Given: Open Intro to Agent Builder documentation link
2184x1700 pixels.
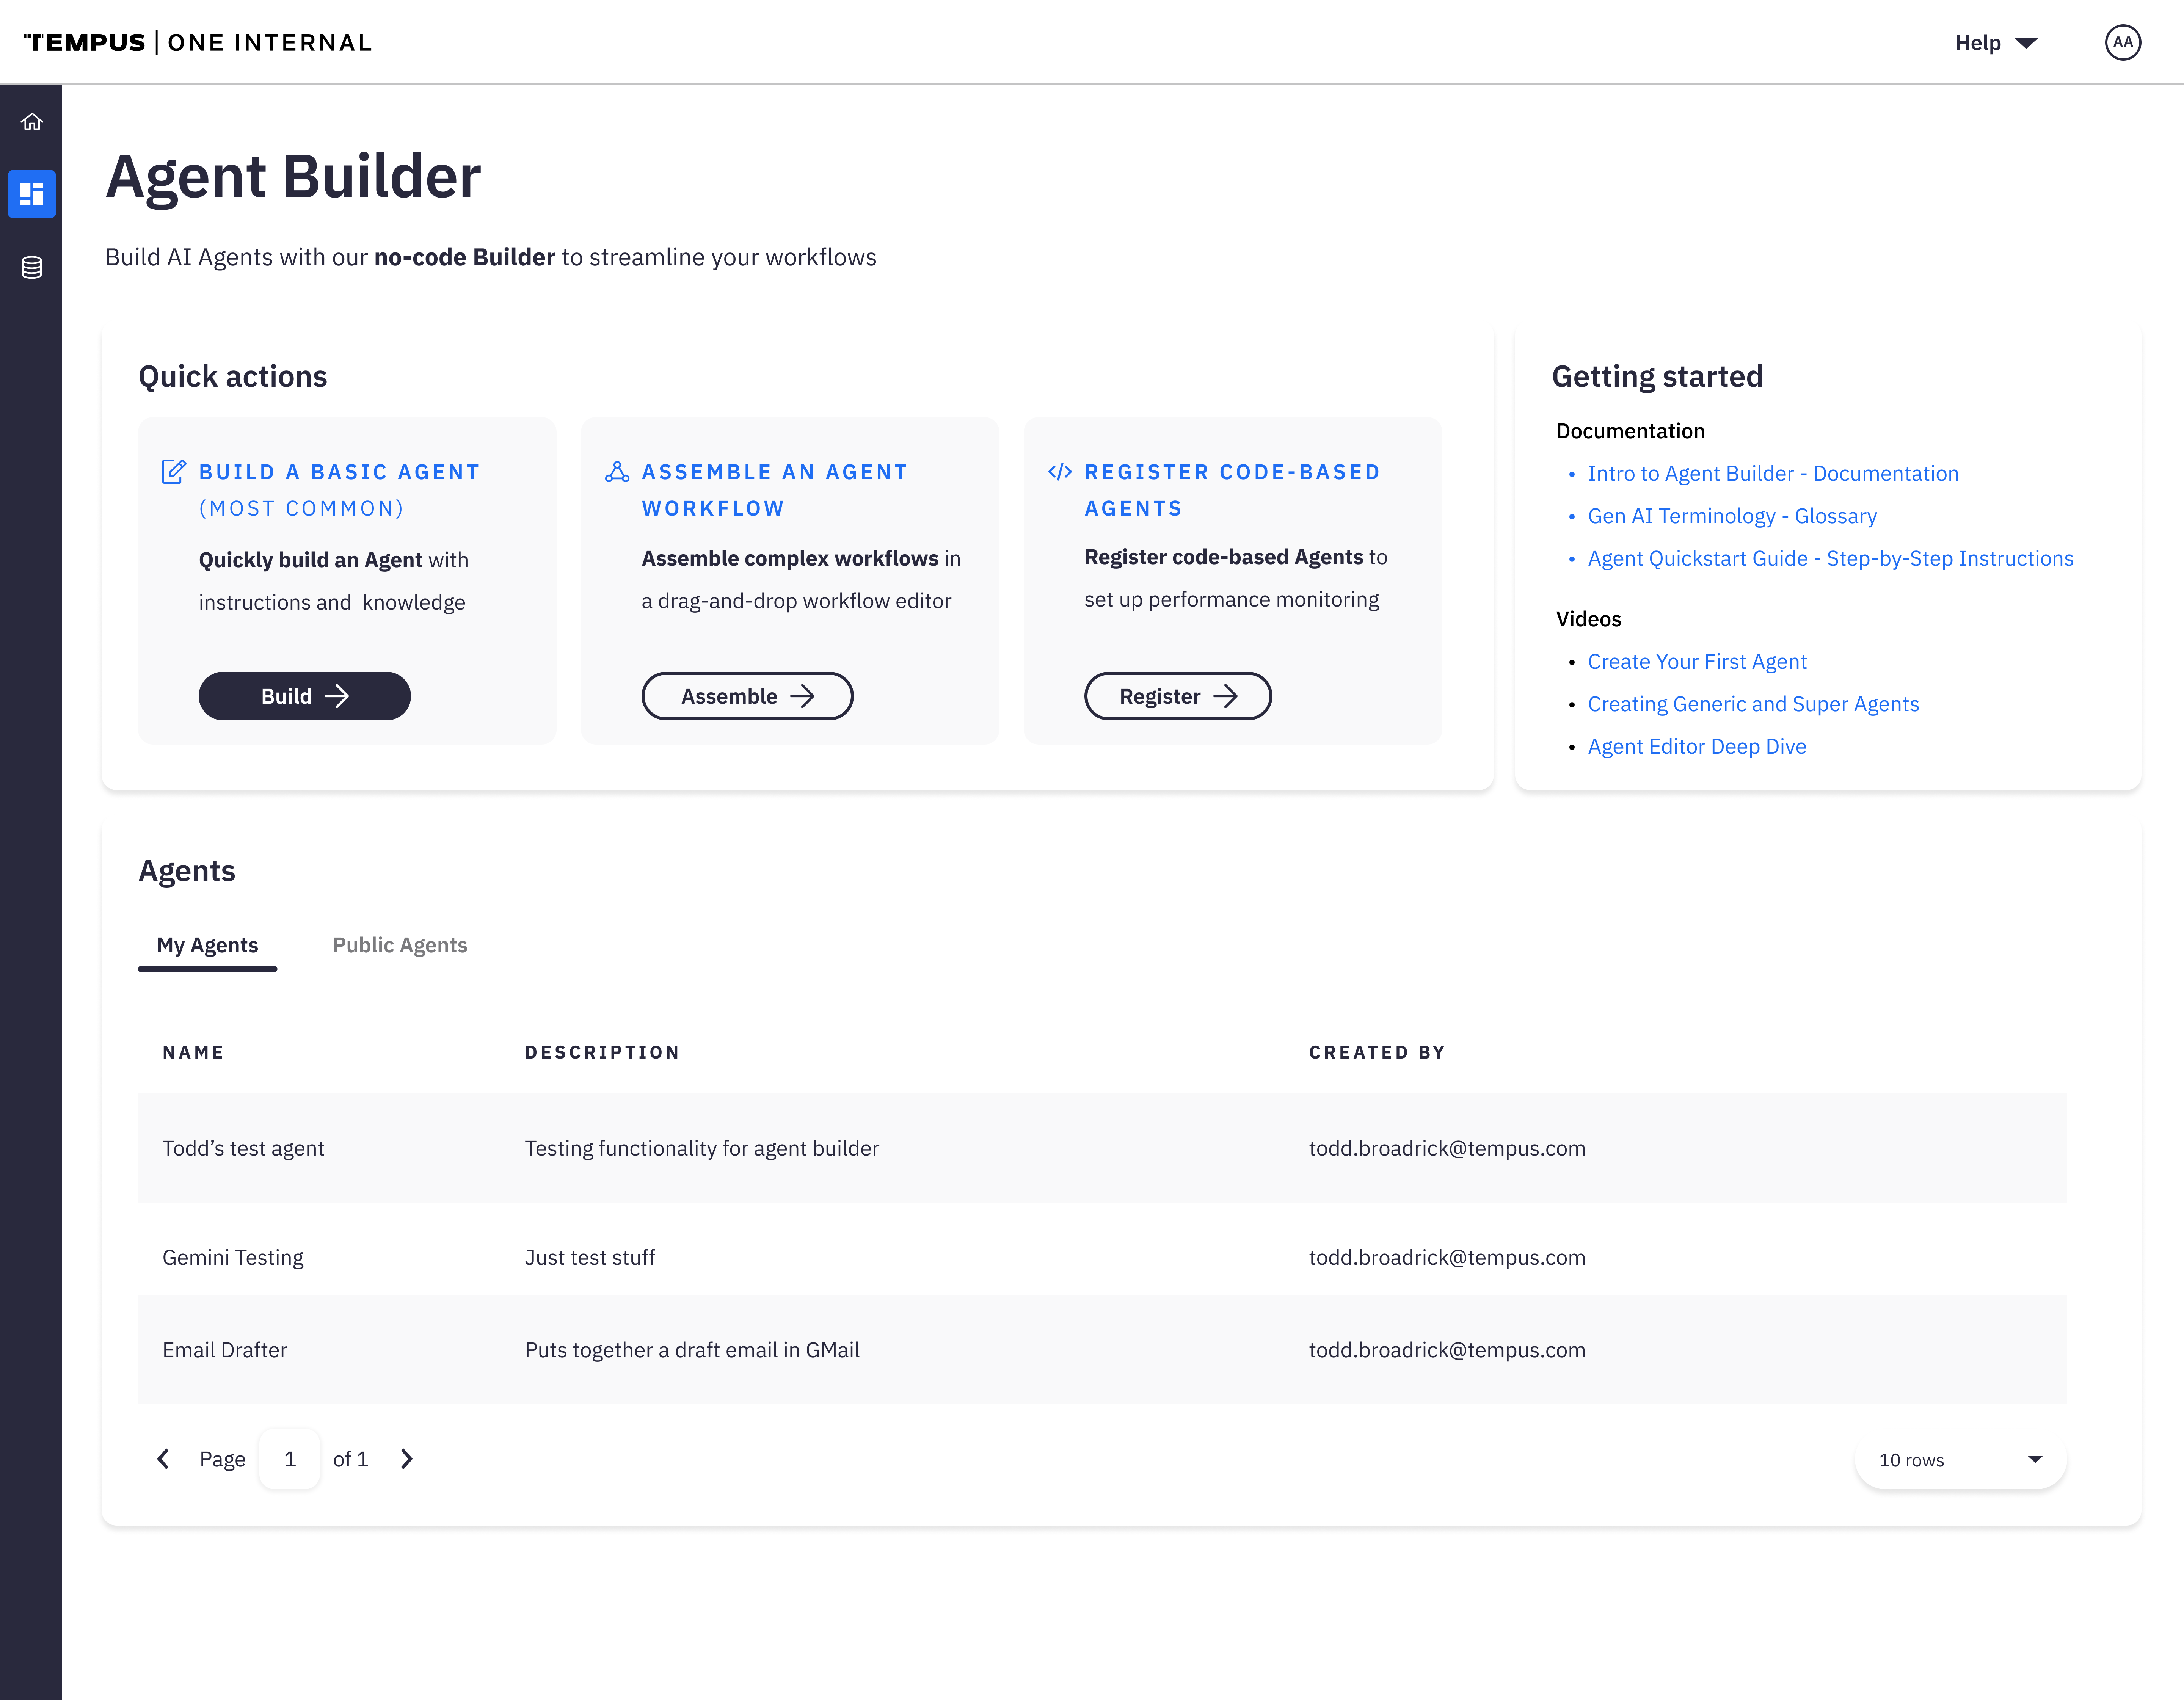Looking at the screenshot, I should [1773, 473].
